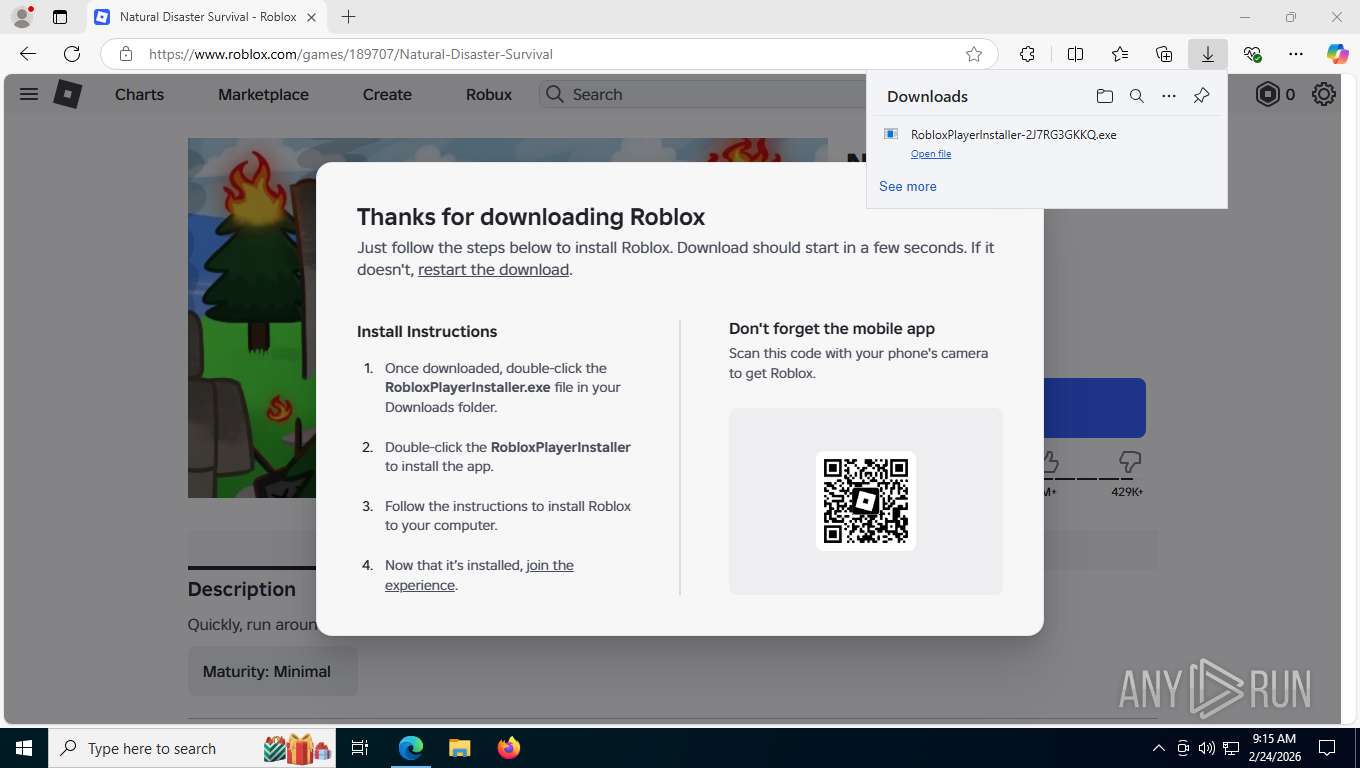Go to Marketplace
This screenshot has width=1360, height=768.
[x=263, y=94]
